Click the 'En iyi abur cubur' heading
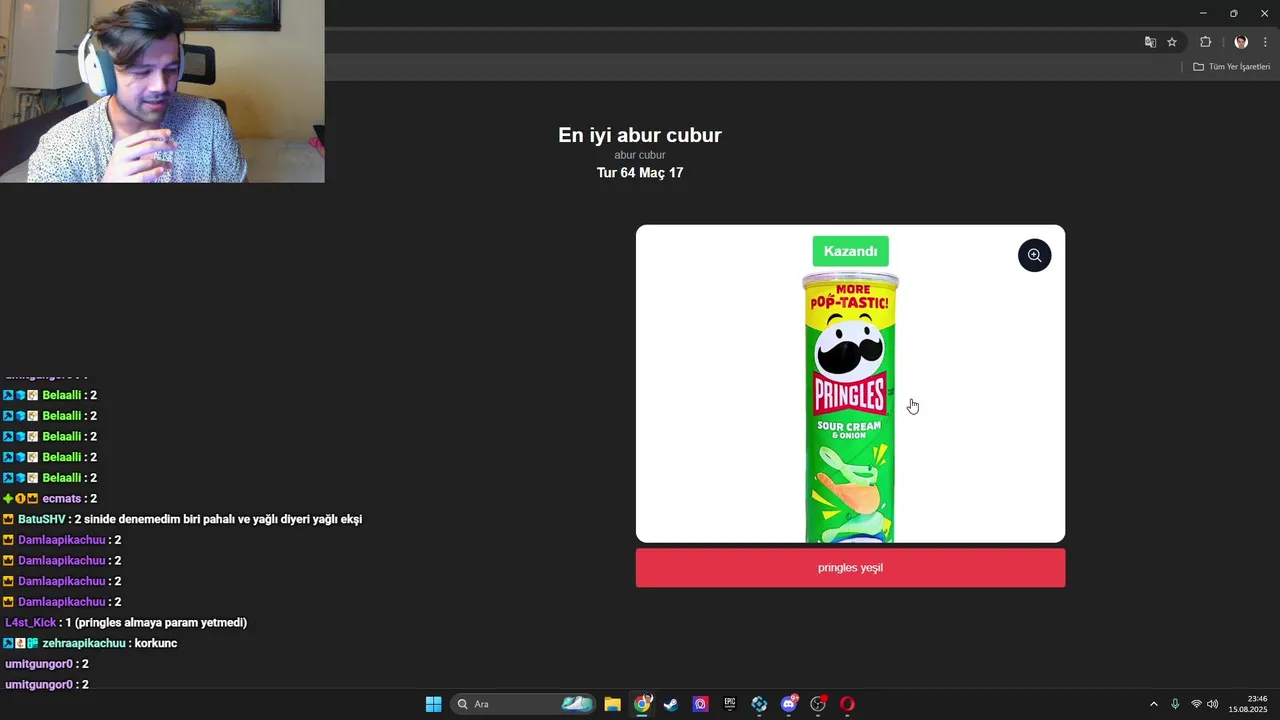This screenshot has height=720, width=1280. 640,135
